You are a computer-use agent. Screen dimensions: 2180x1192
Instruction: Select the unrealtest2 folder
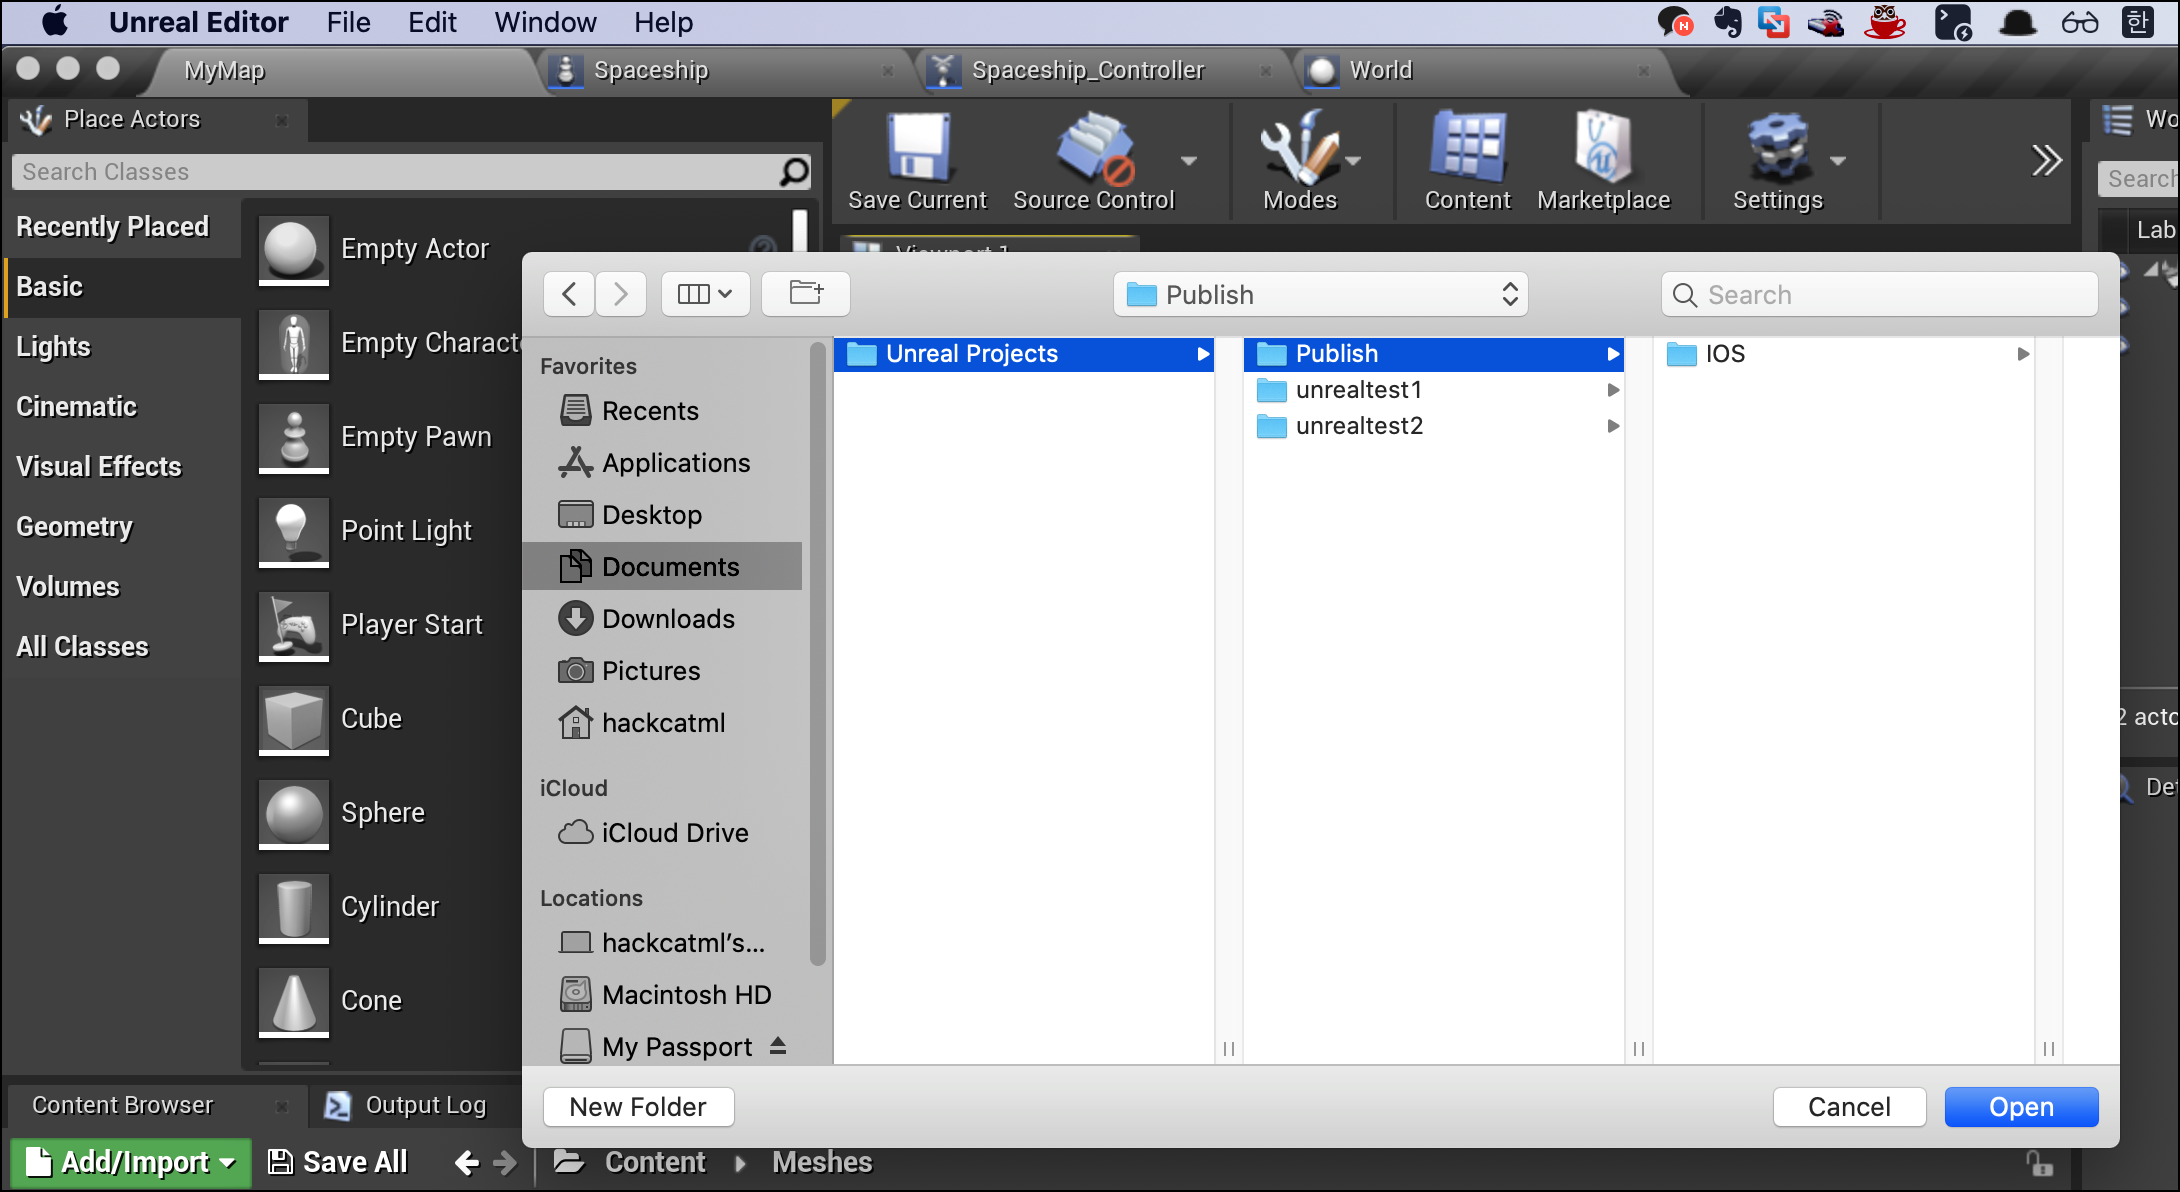[x=1358, y=426]
